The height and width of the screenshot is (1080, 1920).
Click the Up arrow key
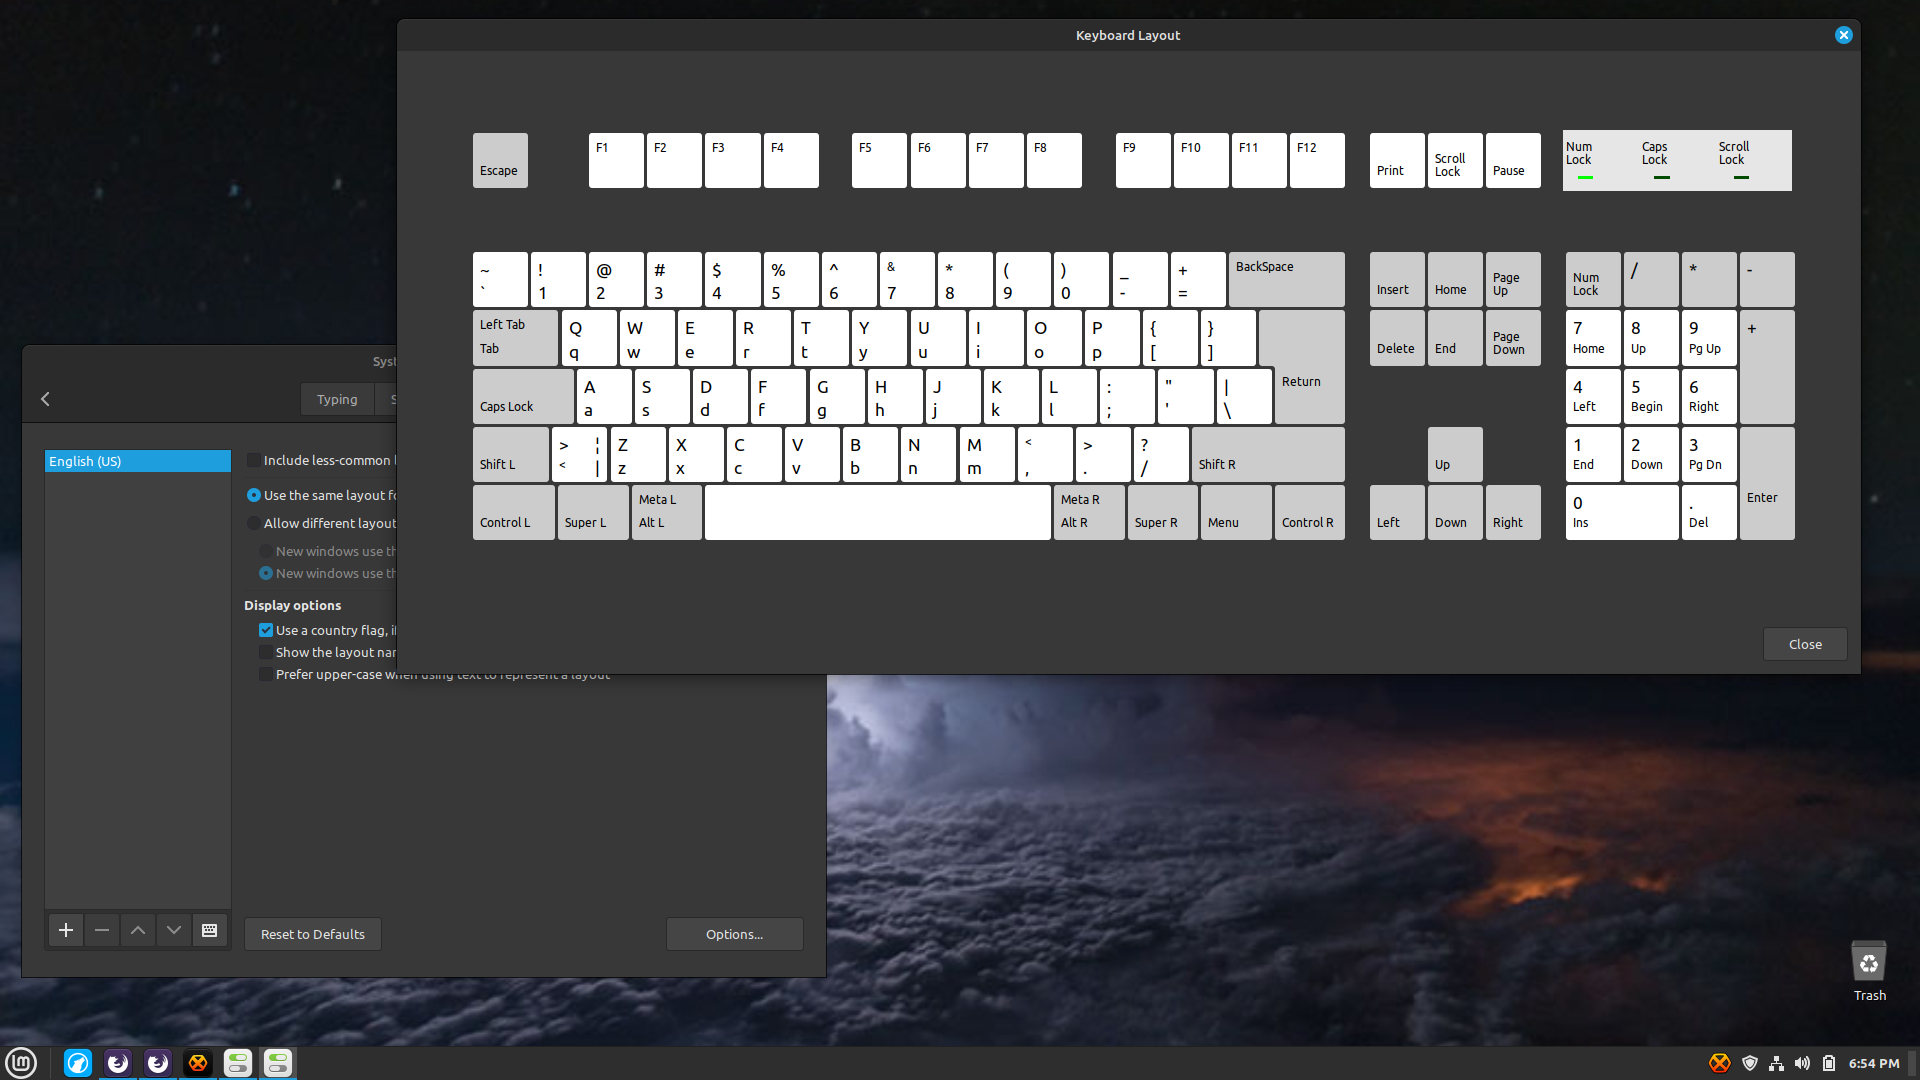point(1455,454)
